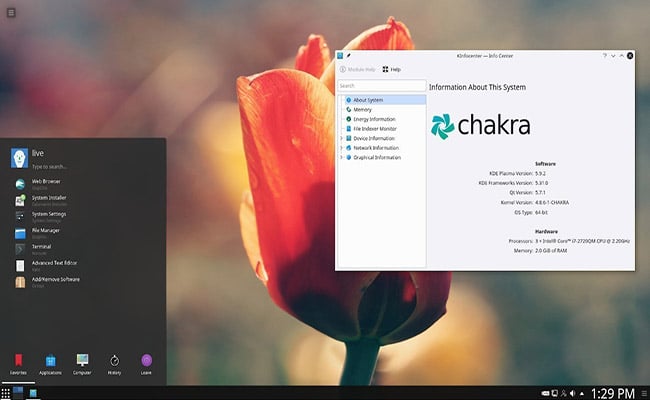
Task: Switch to the Favorites tab in launcher
Action: coord(18,365)
